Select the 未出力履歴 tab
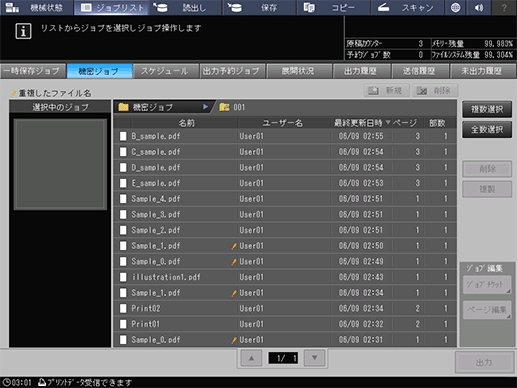Screen dimensions: 517x388 point(483,71)
